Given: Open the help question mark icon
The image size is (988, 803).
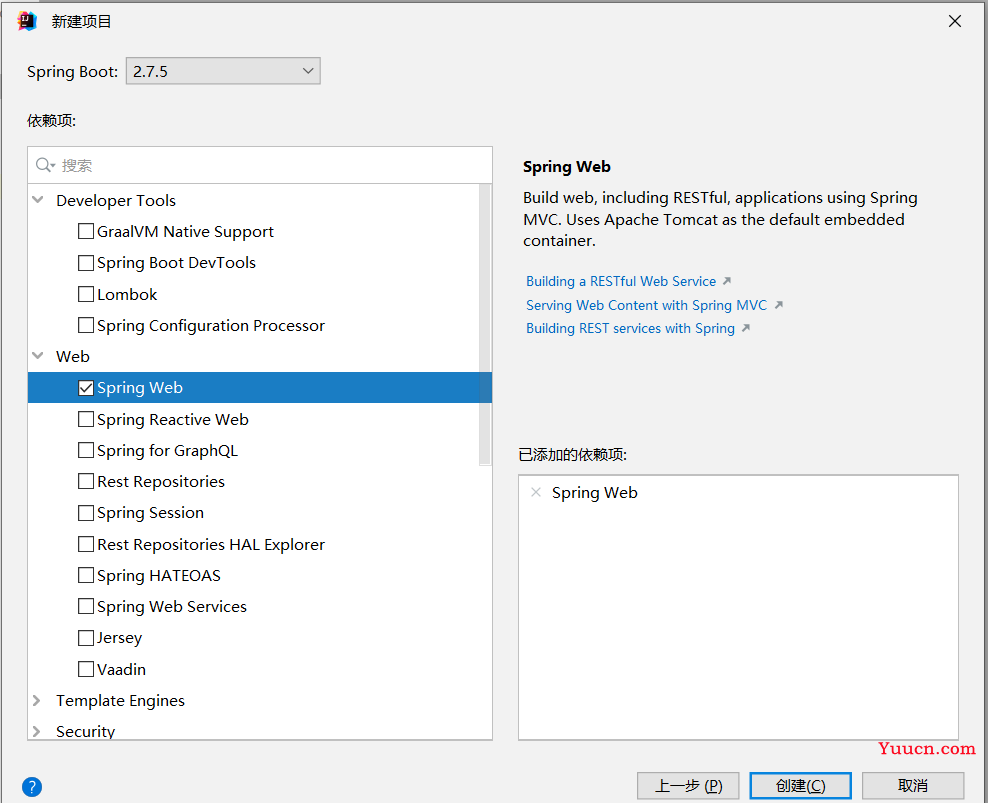Looking at the screenshot, I should (x=32, y=787).
